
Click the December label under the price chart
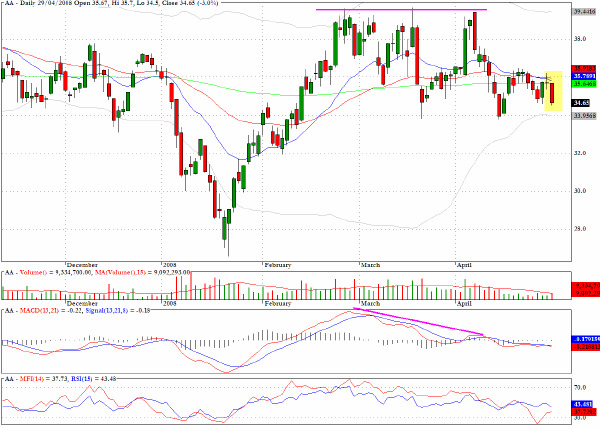click(x=82, y=265)
